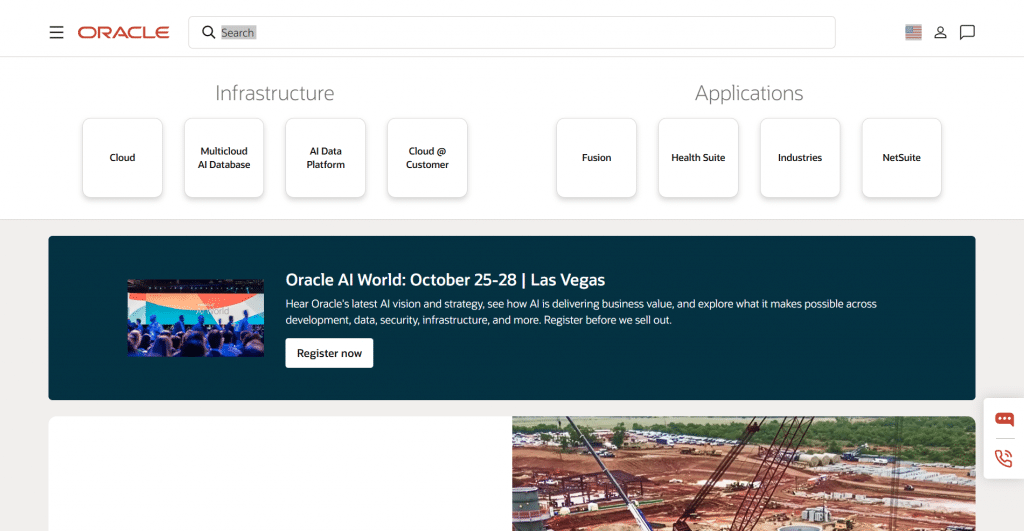Viewport: 1024px width, 531px height.
Task: Open the contact chat bubble in header
Action: point(967,32)
